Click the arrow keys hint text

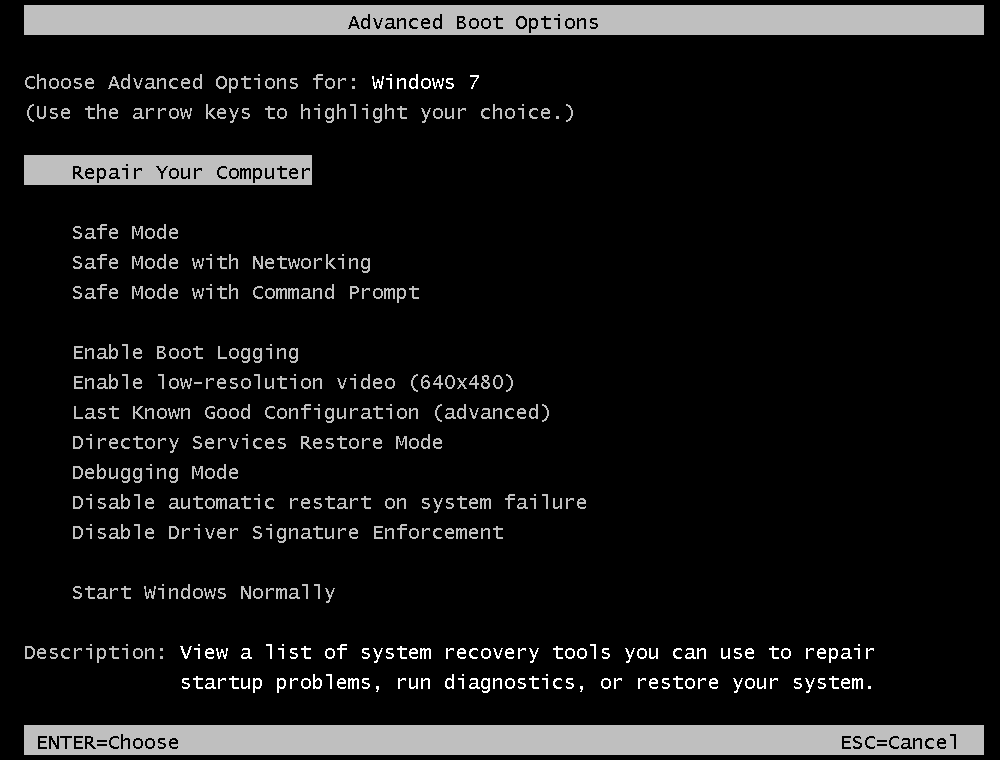299,112
